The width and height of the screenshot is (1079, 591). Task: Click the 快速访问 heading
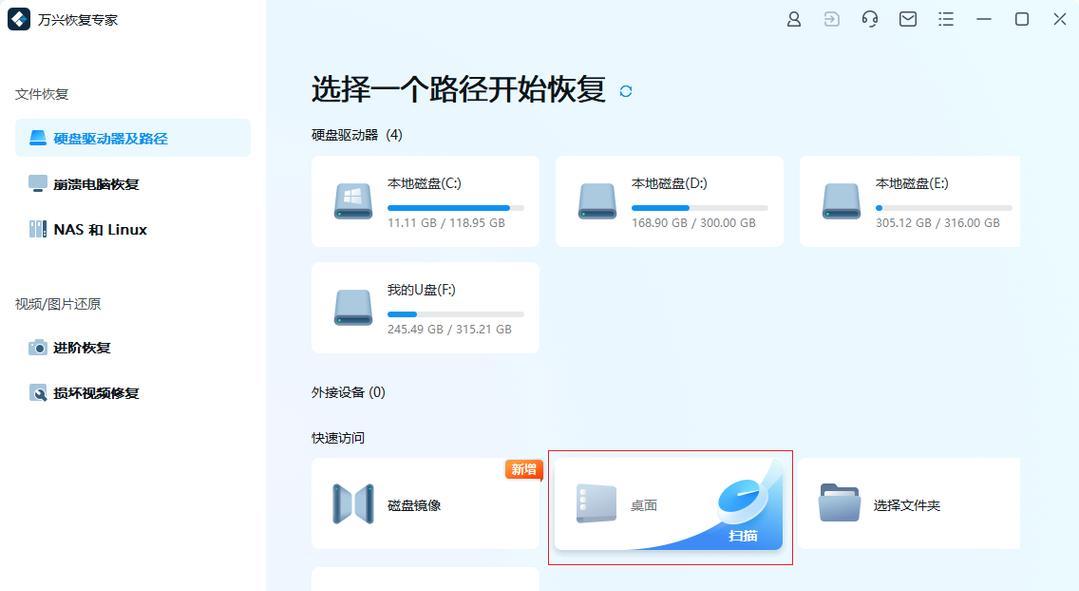click(x=338, y=438)
